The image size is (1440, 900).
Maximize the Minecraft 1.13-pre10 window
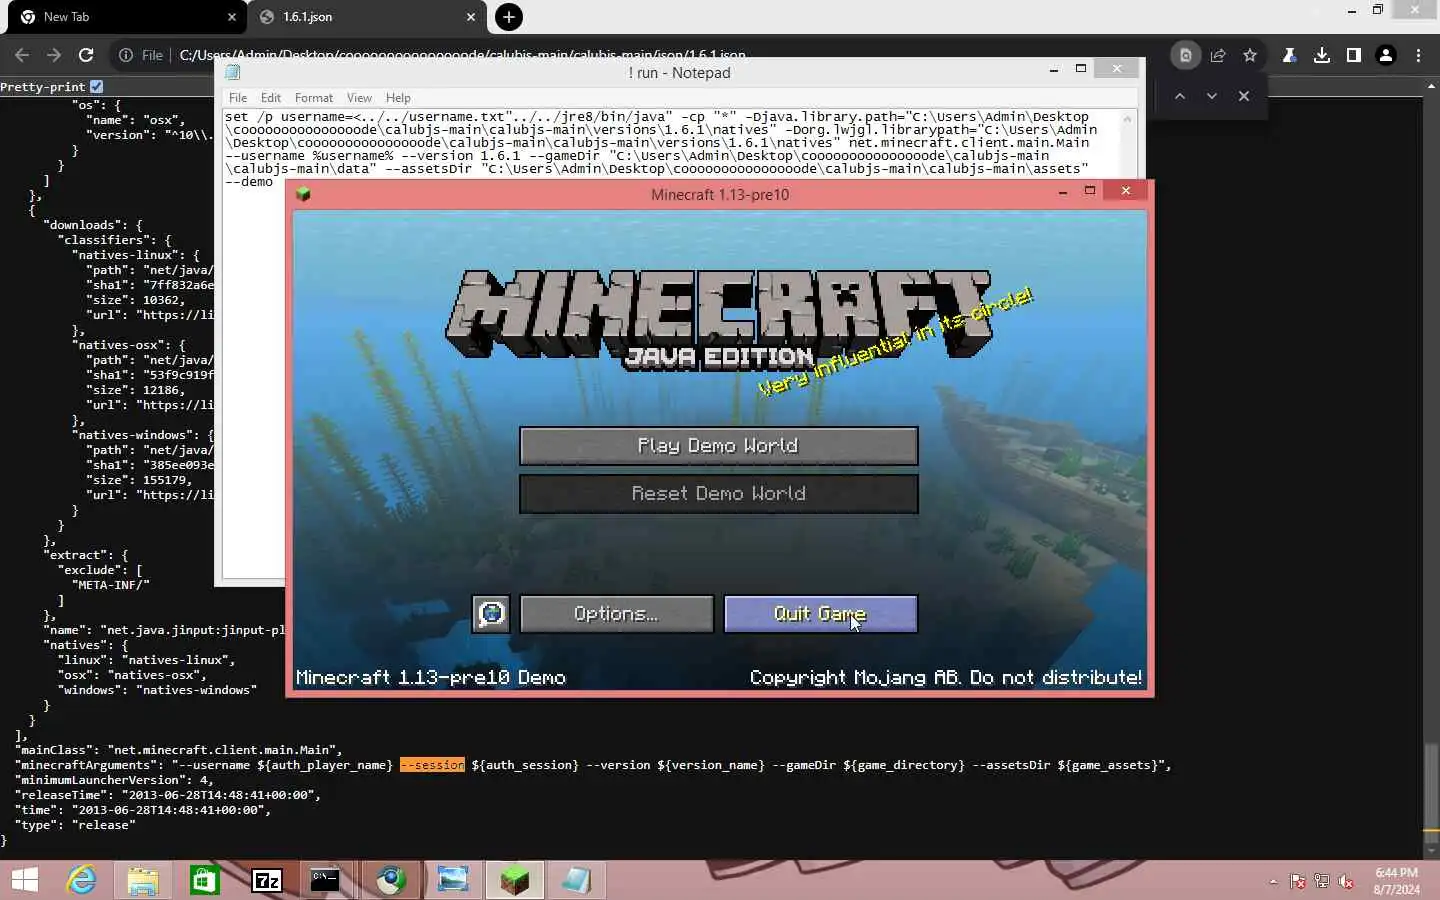1090,191
